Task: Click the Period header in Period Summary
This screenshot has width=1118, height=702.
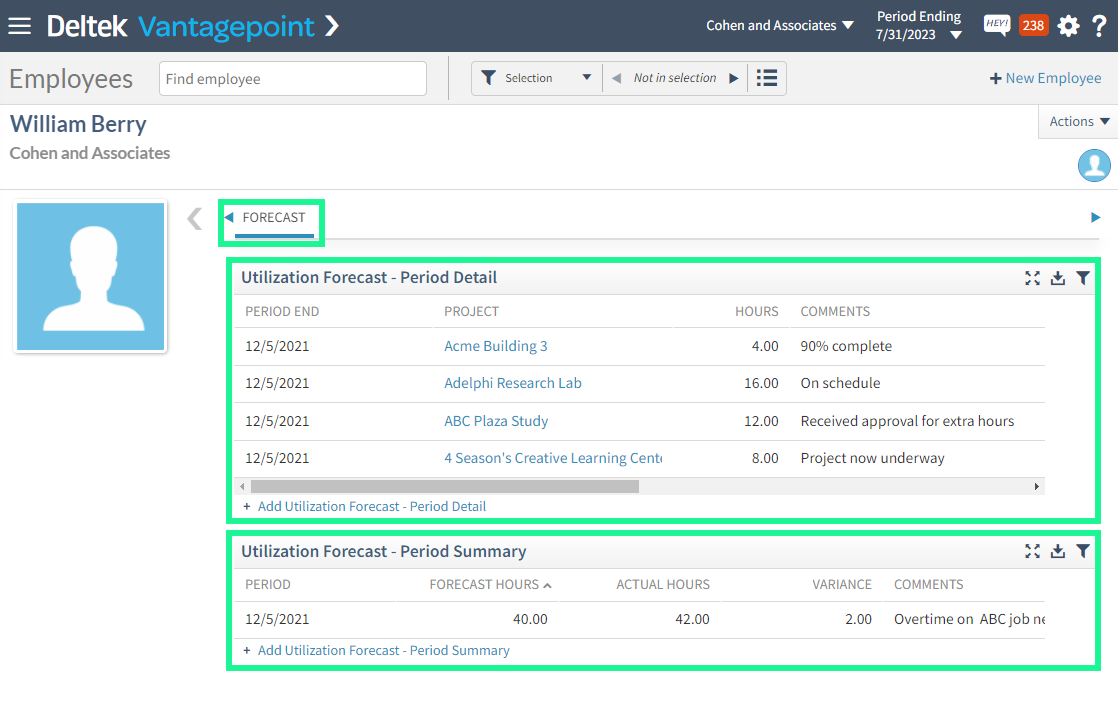Action: pyautogui.click(x=268, y=584)
